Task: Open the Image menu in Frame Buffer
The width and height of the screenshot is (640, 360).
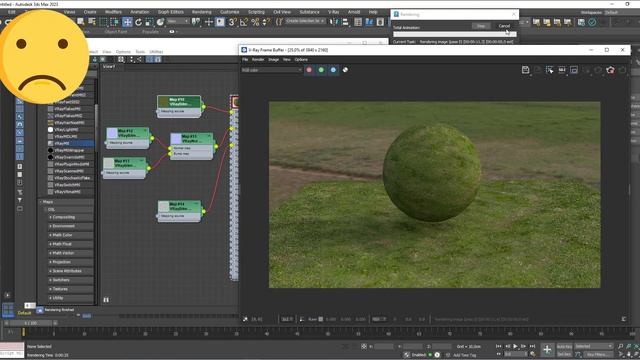Action: tap(273, 60)
